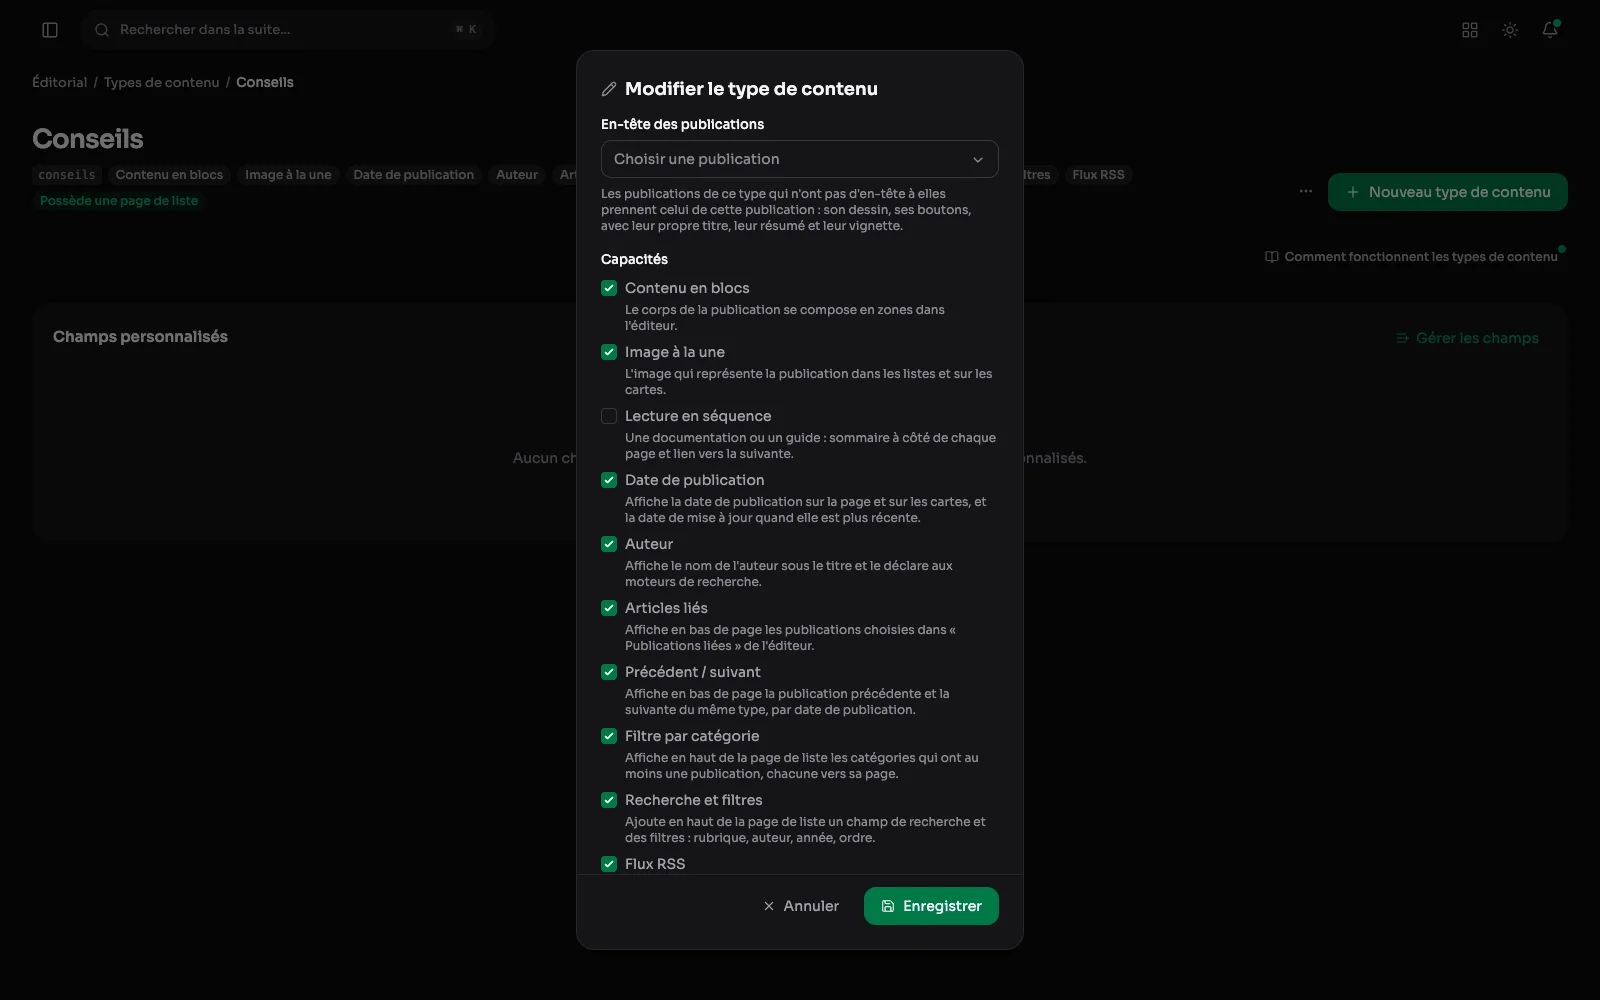Screen dimensions: 1600x1000
Task: Open the notifications bell
Action: click(x=1550, y=30)
